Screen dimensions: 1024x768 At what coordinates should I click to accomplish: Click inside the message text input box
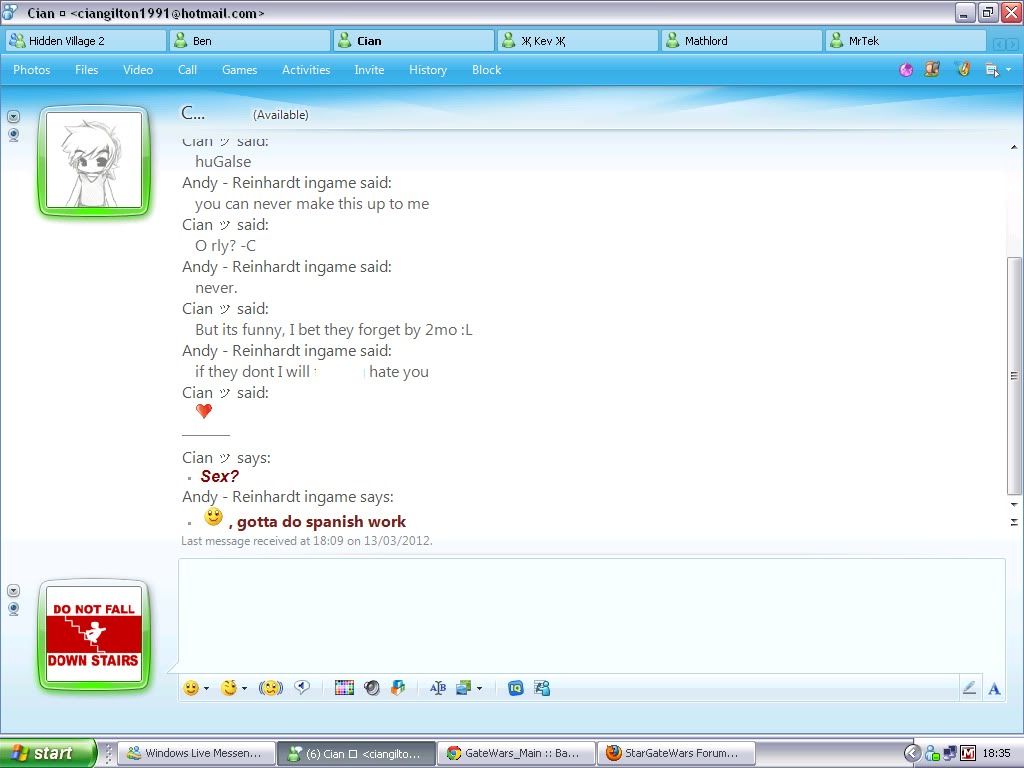pyautogui.click(x=590, y=612)
